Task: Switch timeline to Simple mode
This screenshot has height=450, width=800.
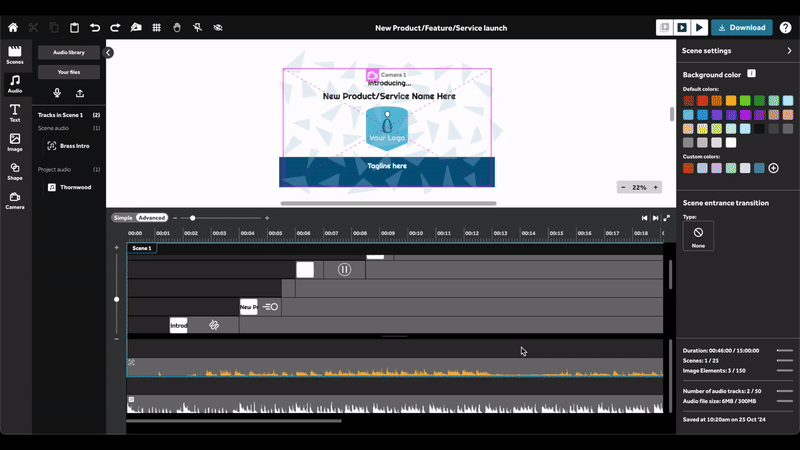Action: point(122,217)
